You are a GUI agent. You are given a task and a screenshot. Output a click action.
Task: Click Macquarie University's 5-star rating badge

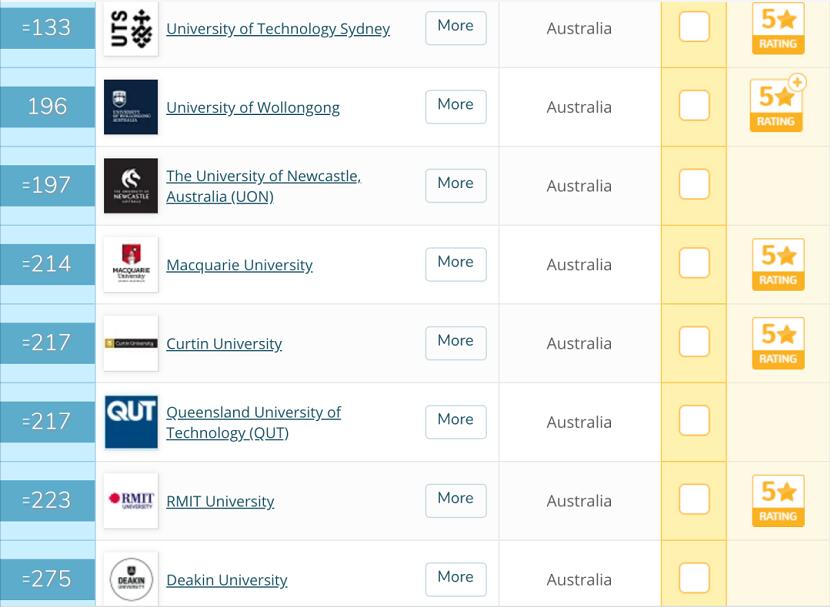point(777,264)
